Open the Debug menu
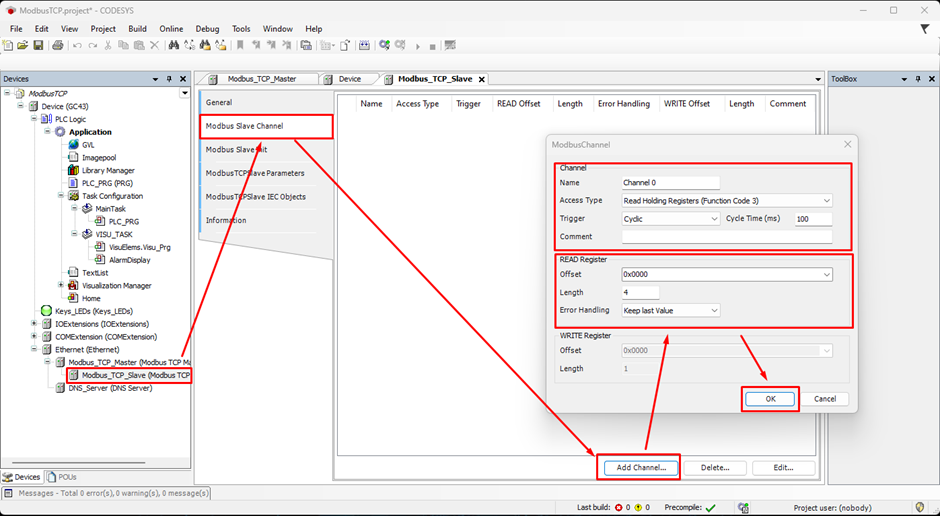 (207, 29)
